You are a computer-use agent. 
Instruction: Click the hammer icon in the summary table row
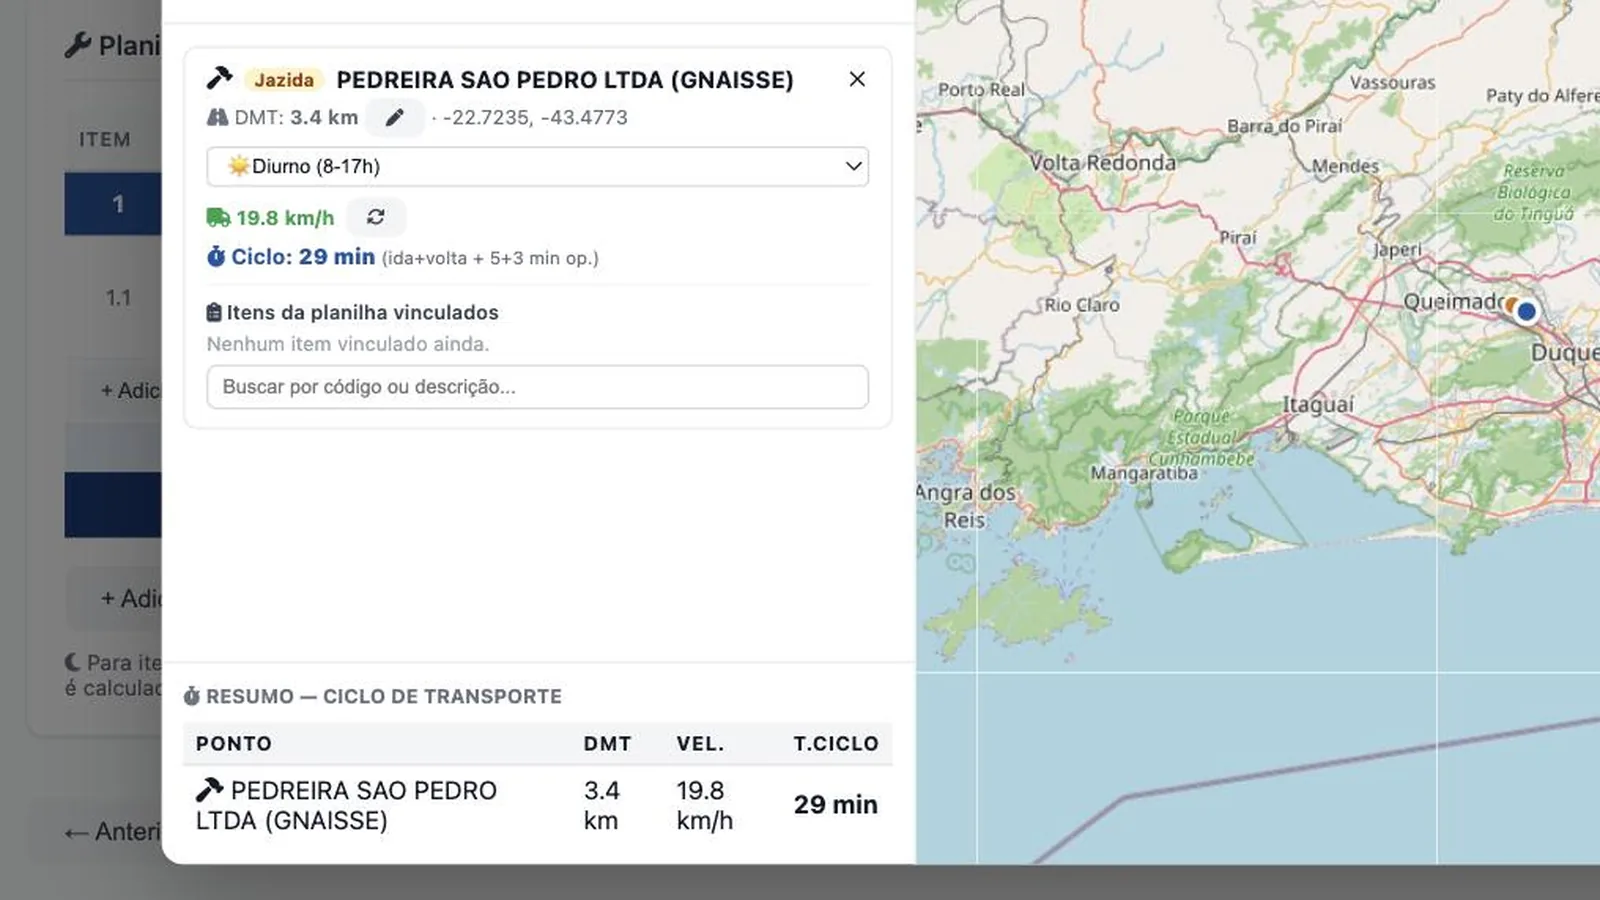point(209,790)
